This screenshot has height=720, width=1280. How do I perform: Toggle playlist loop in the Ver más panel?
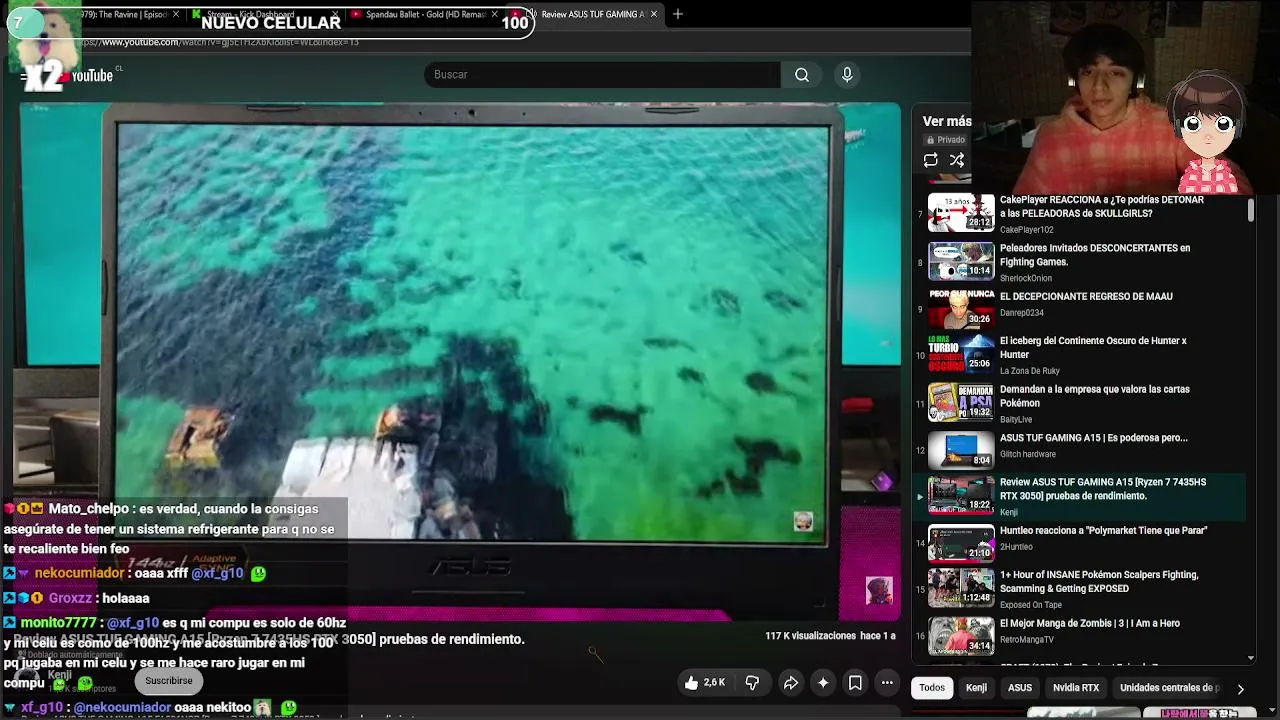[x=931, y=160]
